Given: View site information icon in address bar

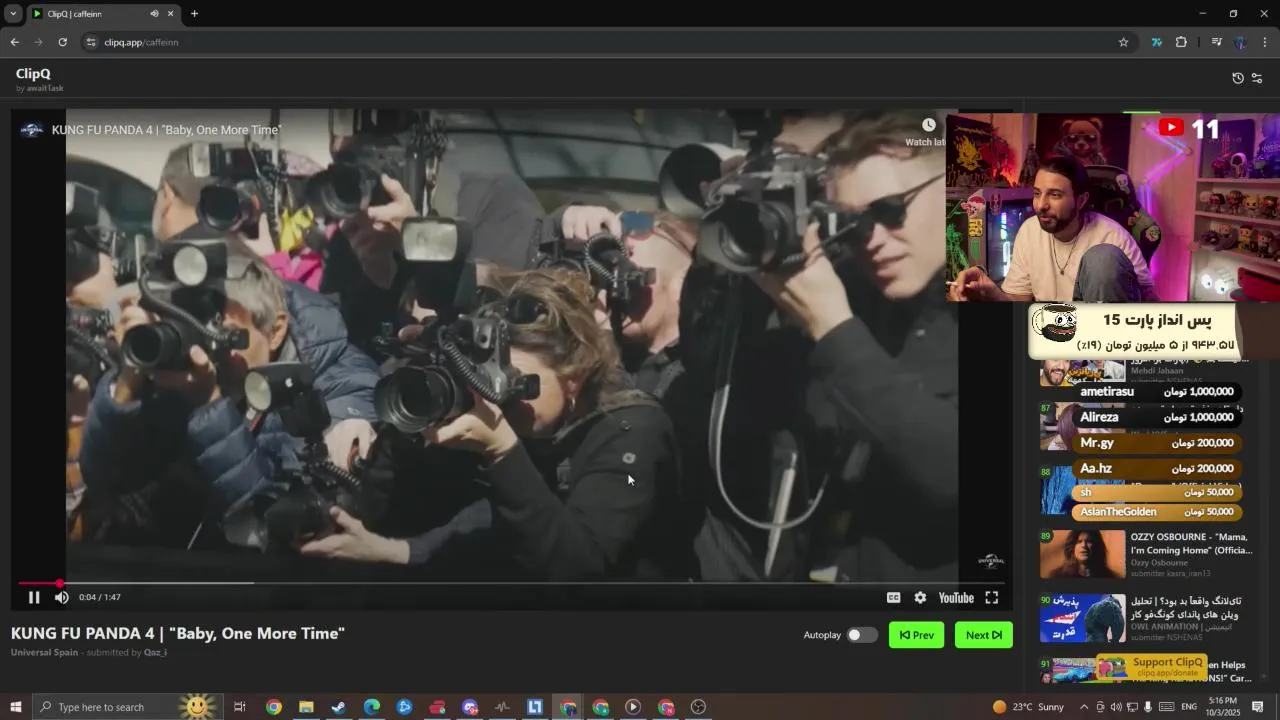Looking at the screenshot, I should (x=91, y=42).
